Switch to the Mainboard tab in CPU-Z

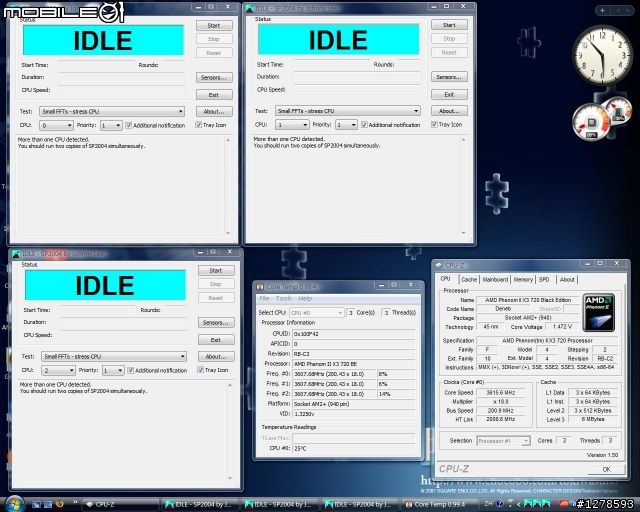pyautogui.click(x=495, y=280)
